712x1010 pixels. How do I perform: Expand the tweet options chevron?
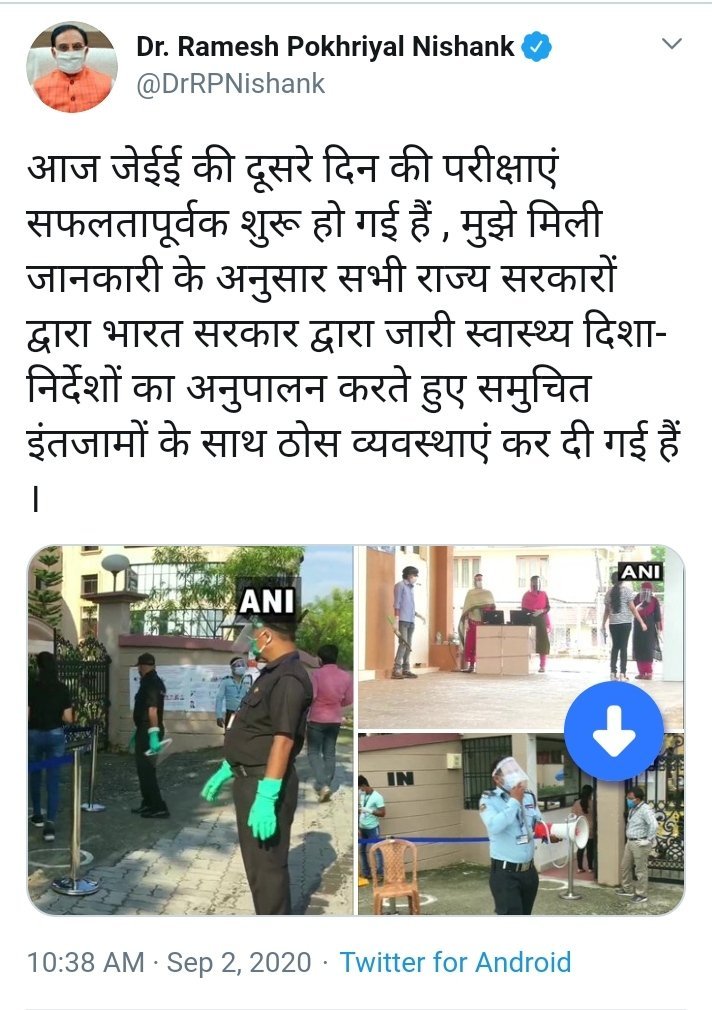pyautogui.click(x=672, y=44)
